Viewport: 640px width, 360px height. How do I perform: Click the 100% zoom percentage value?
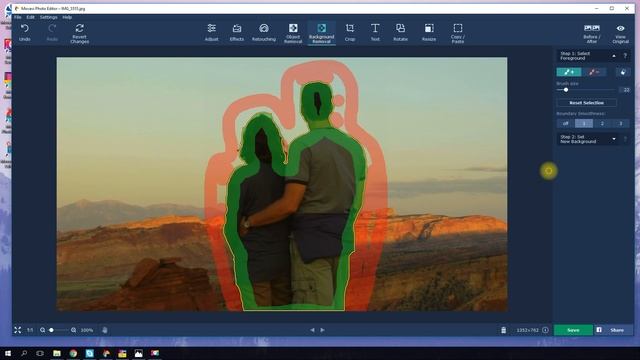[x=87, y=330]
